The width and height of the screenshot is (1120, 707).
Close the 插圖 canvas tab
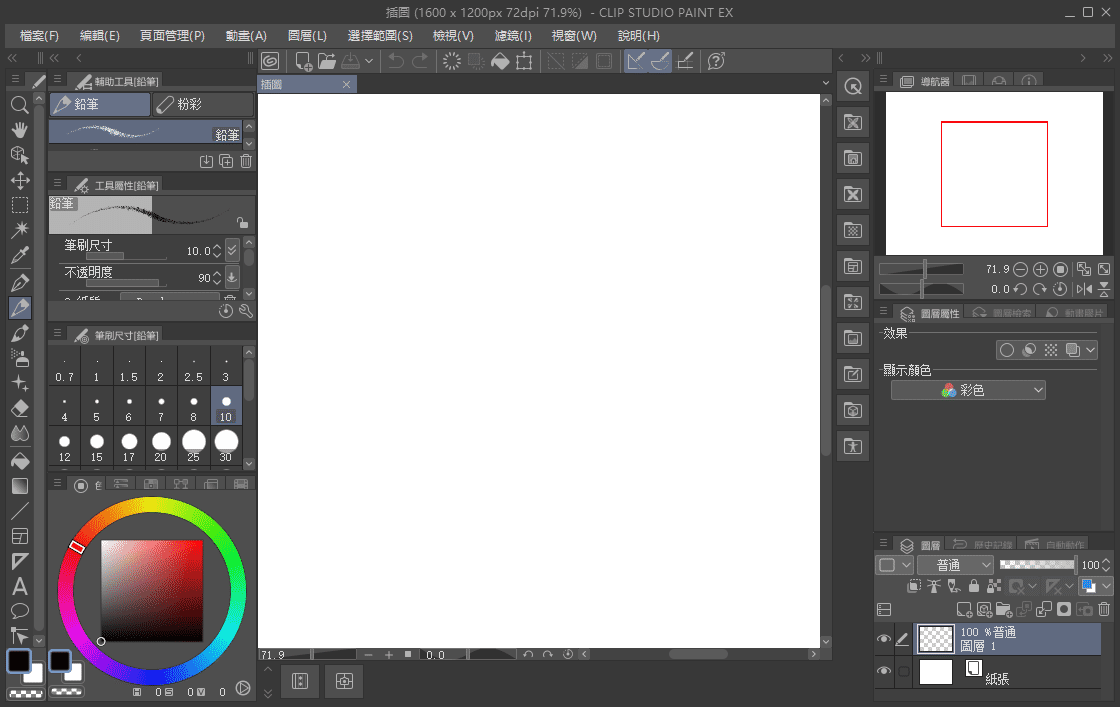click(346, 85)
